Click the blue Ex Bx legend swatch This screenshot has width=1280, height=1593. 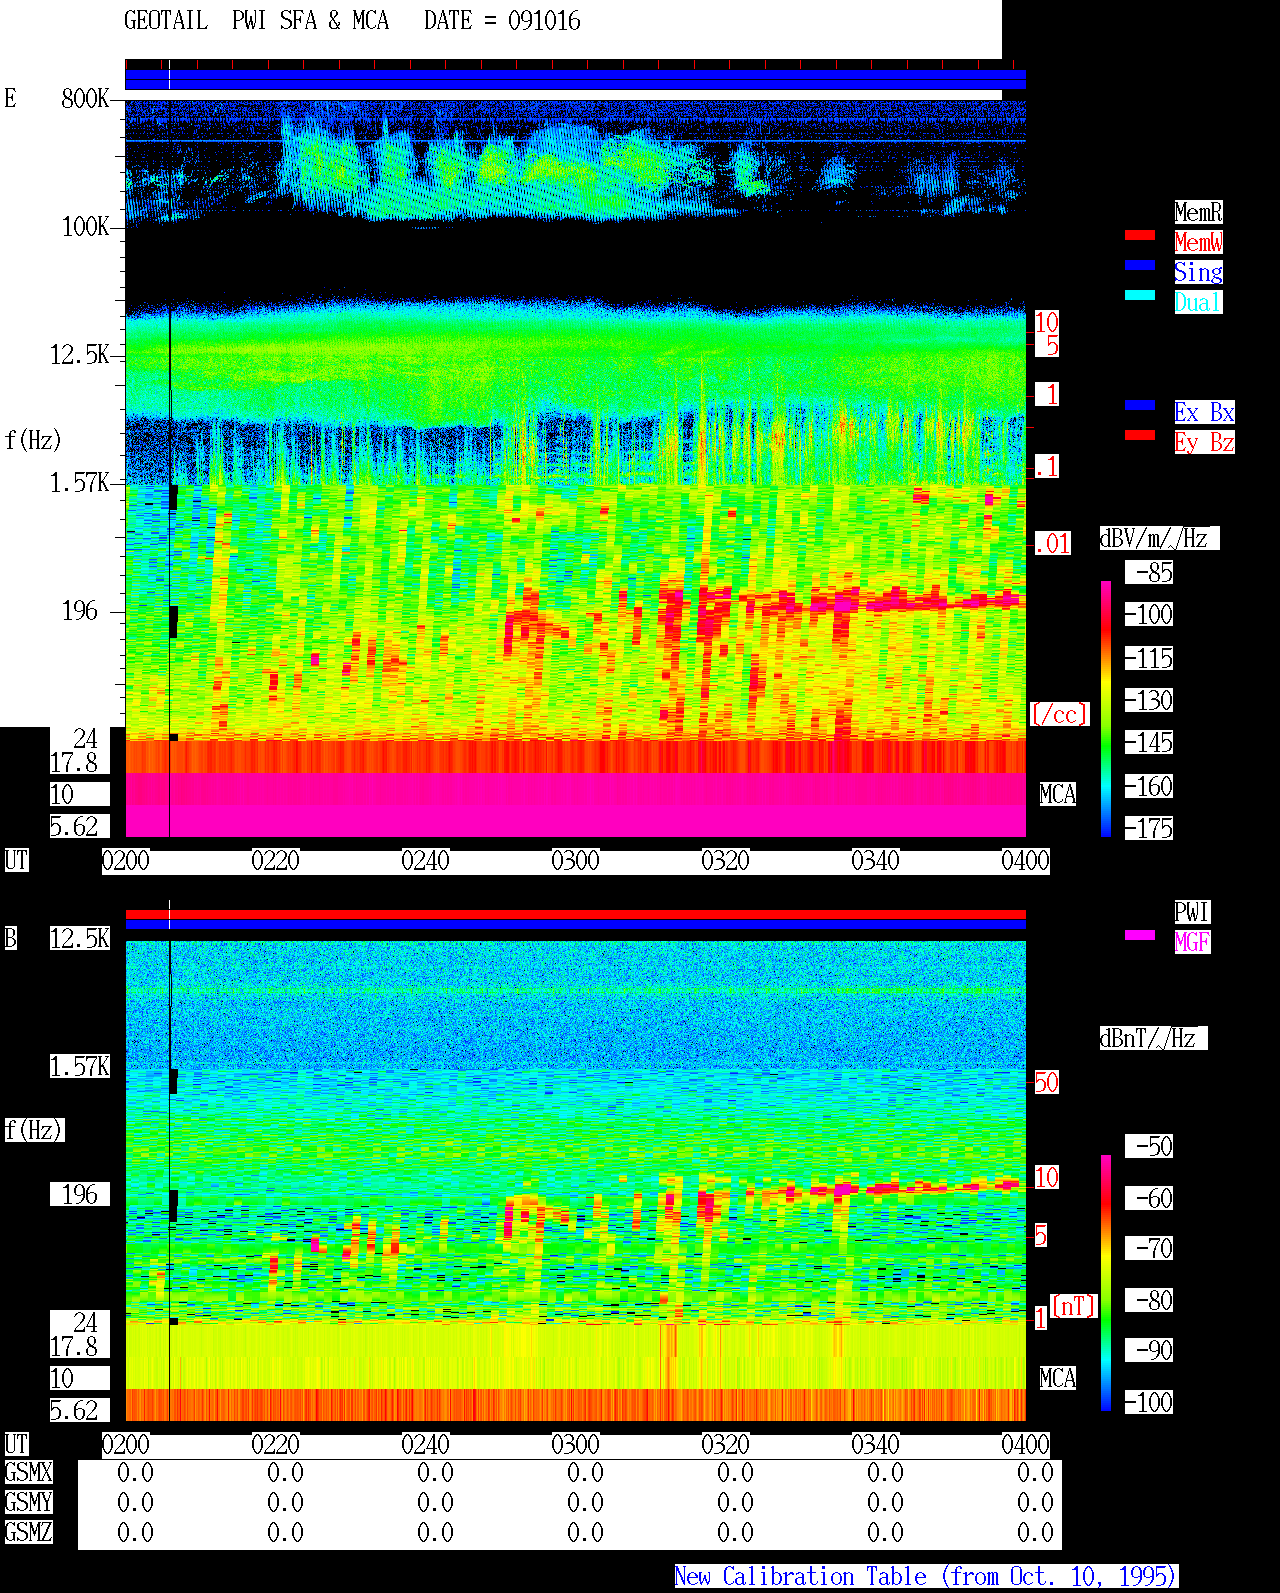pos(1140,405)
